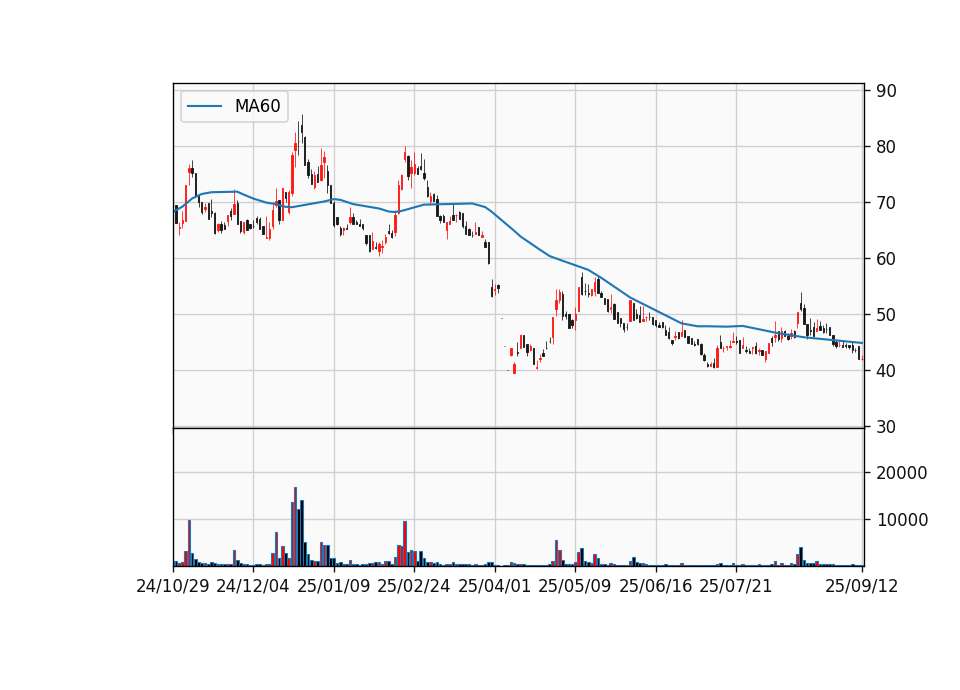Click the price axis value 60
Image resolution: width=960 pixels, height=690 pixels.
click(887, 259)
